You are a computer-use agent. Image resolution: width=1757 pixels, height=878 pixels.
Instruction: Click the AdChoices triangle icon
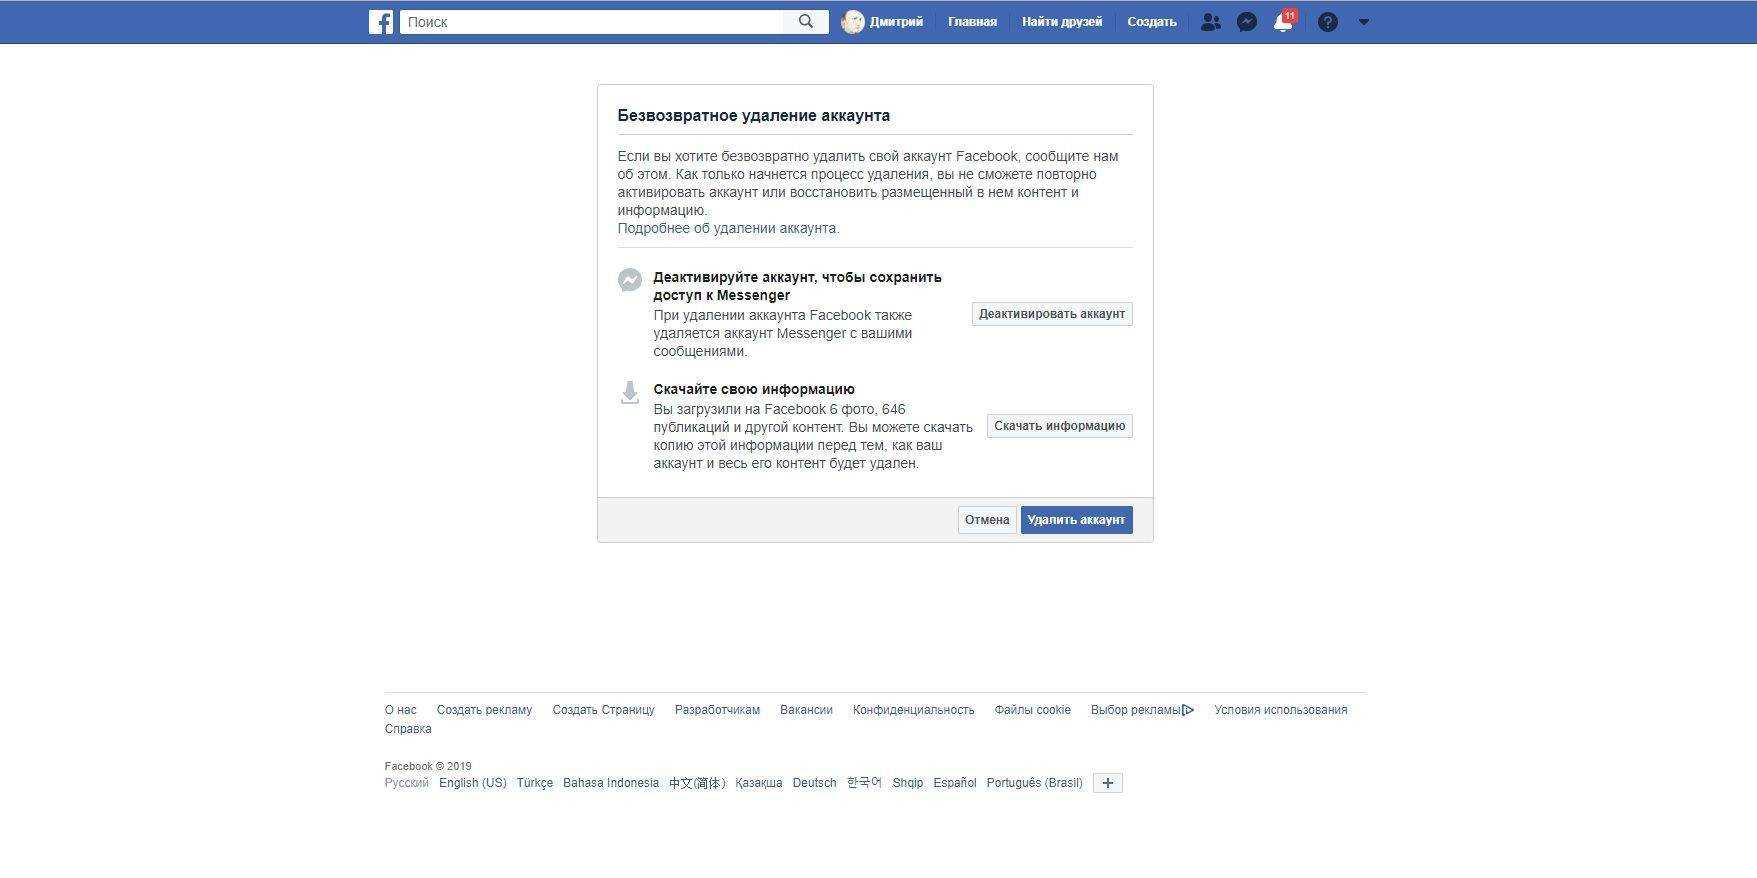click(x=1188, y=710)
